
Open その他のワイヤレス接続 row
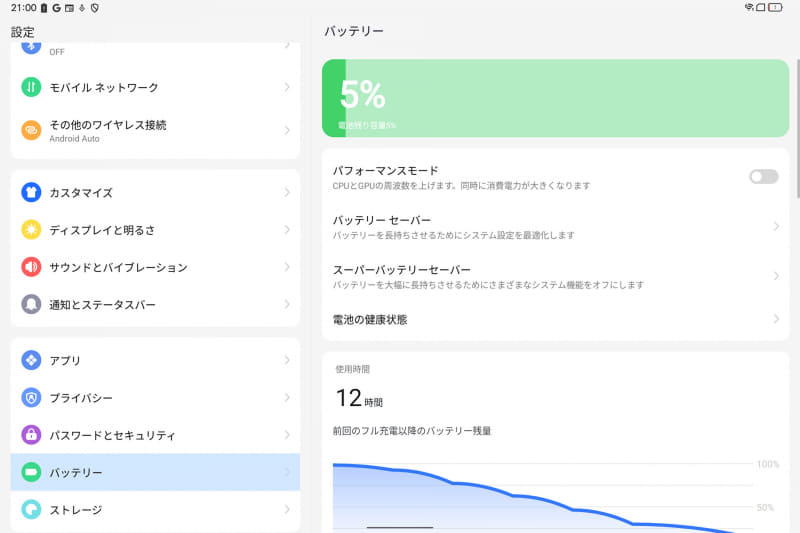(x=155, y=130)
